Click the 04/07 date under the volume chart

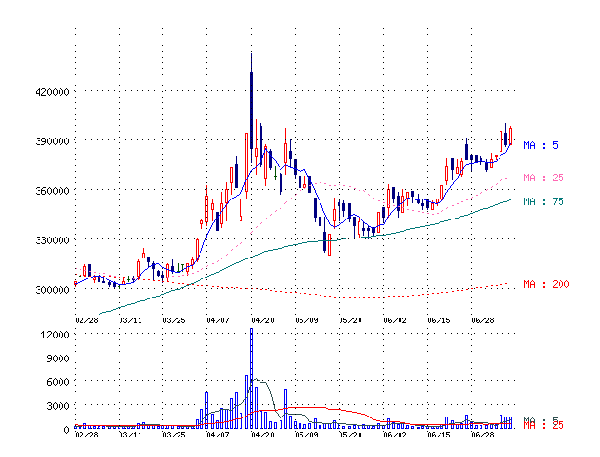[218, 434]
